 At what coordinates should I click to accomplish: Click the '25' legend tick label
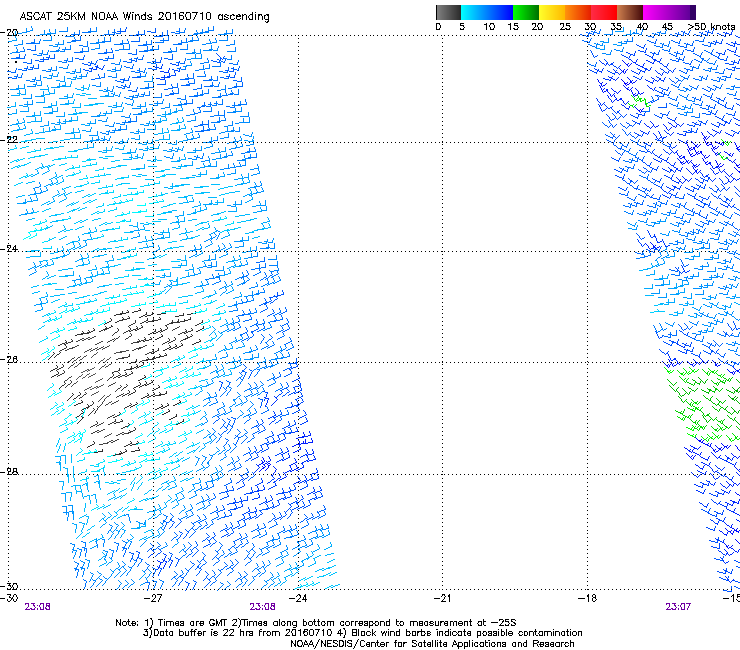point(565,27)
